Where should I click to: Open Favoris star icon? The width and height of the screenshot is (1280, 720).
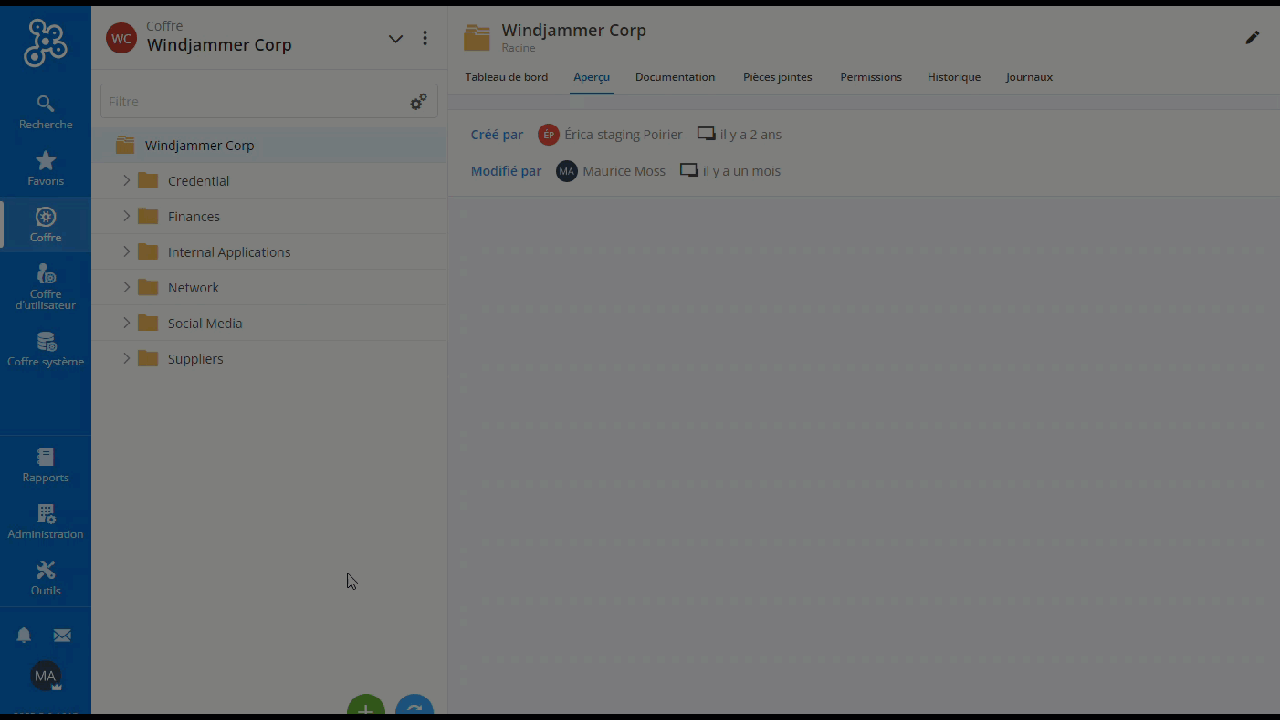45,168
